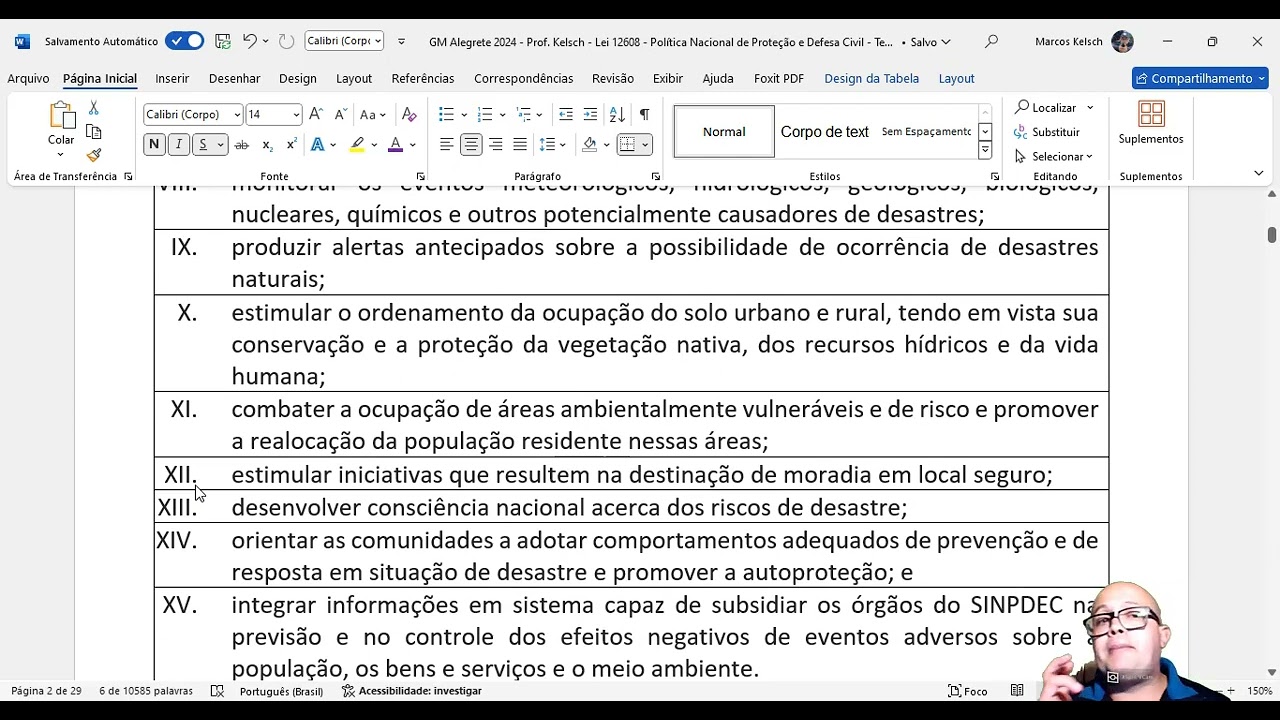Switch to the Referências tab
The height and width of the screenshot is (720, 1280).
click(x=423, y=78)
